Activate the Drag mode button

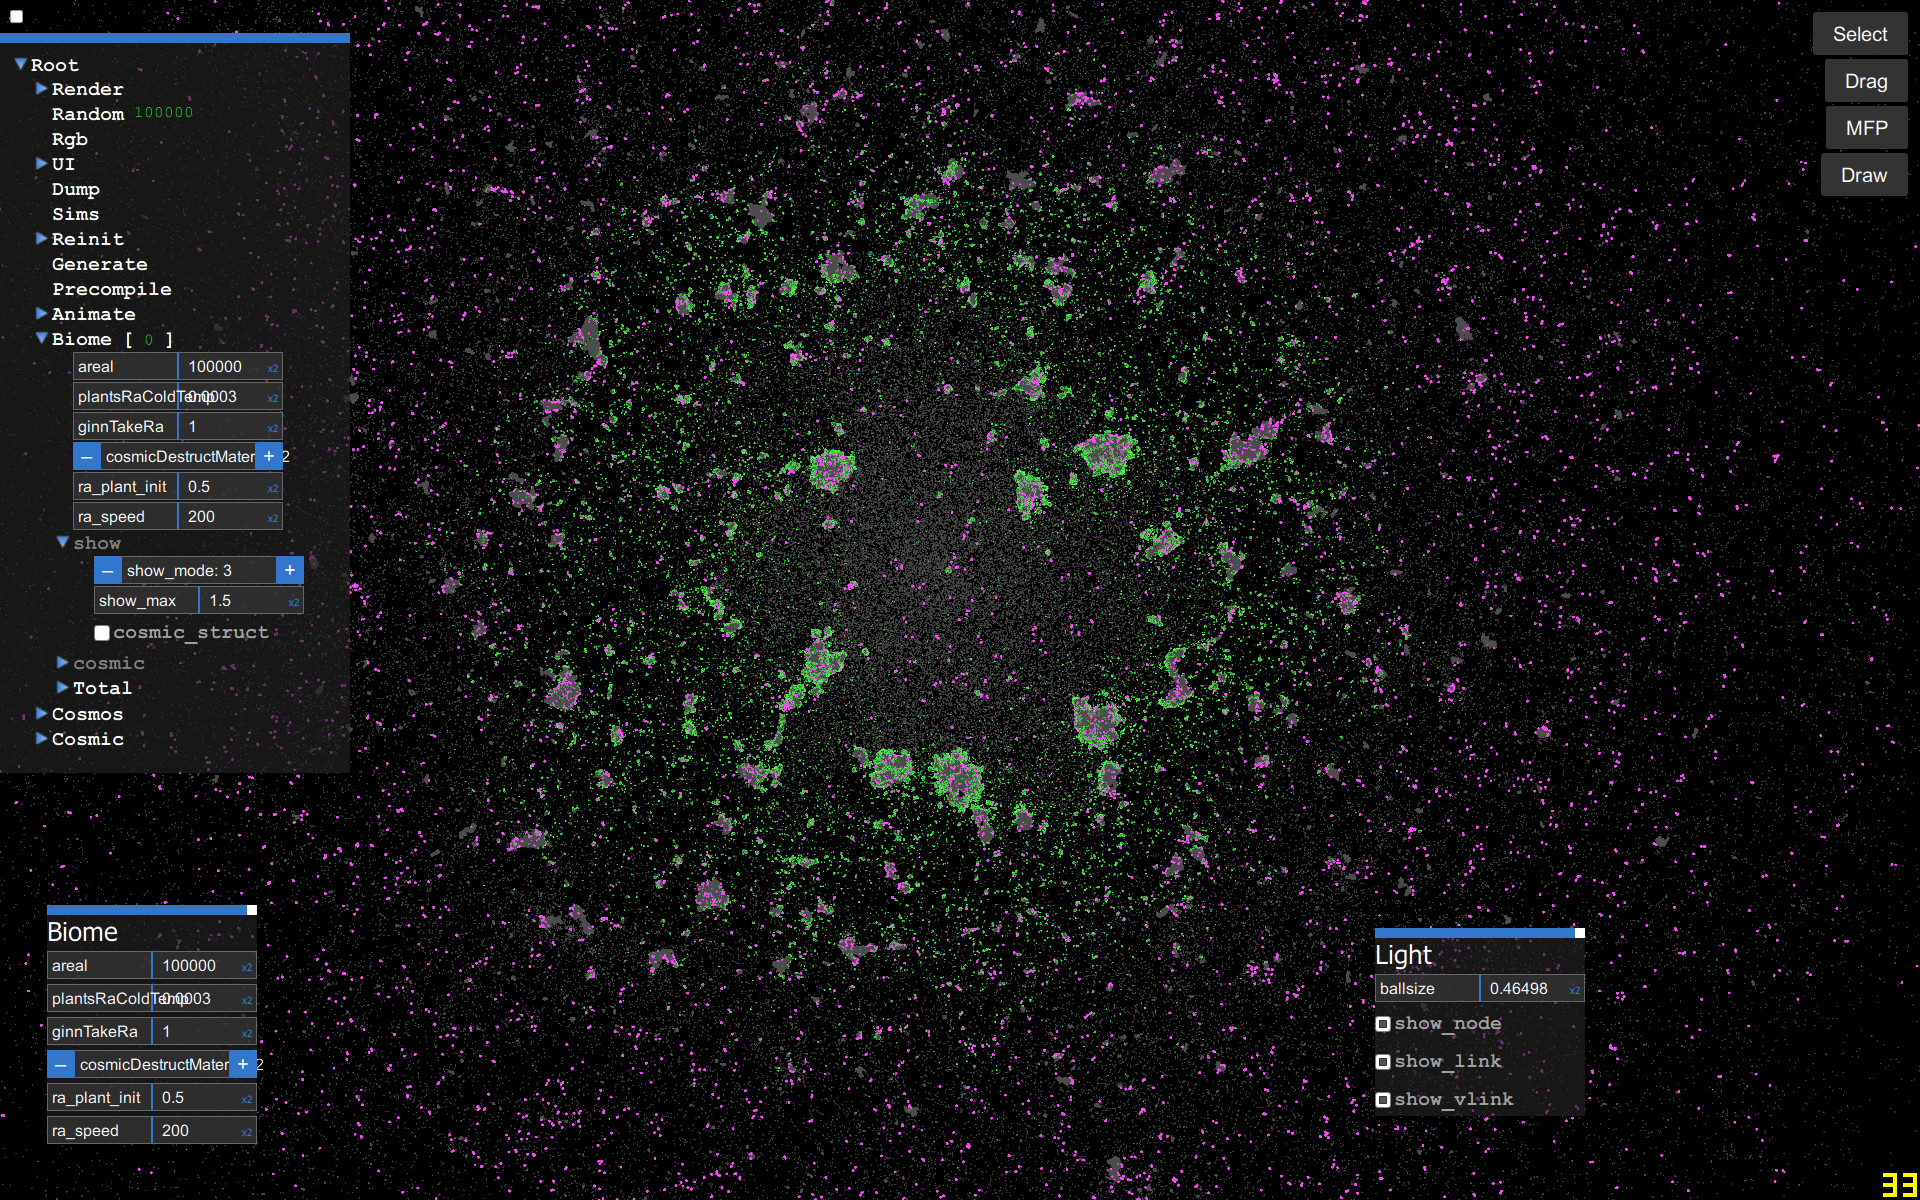tap(1866, 81)
